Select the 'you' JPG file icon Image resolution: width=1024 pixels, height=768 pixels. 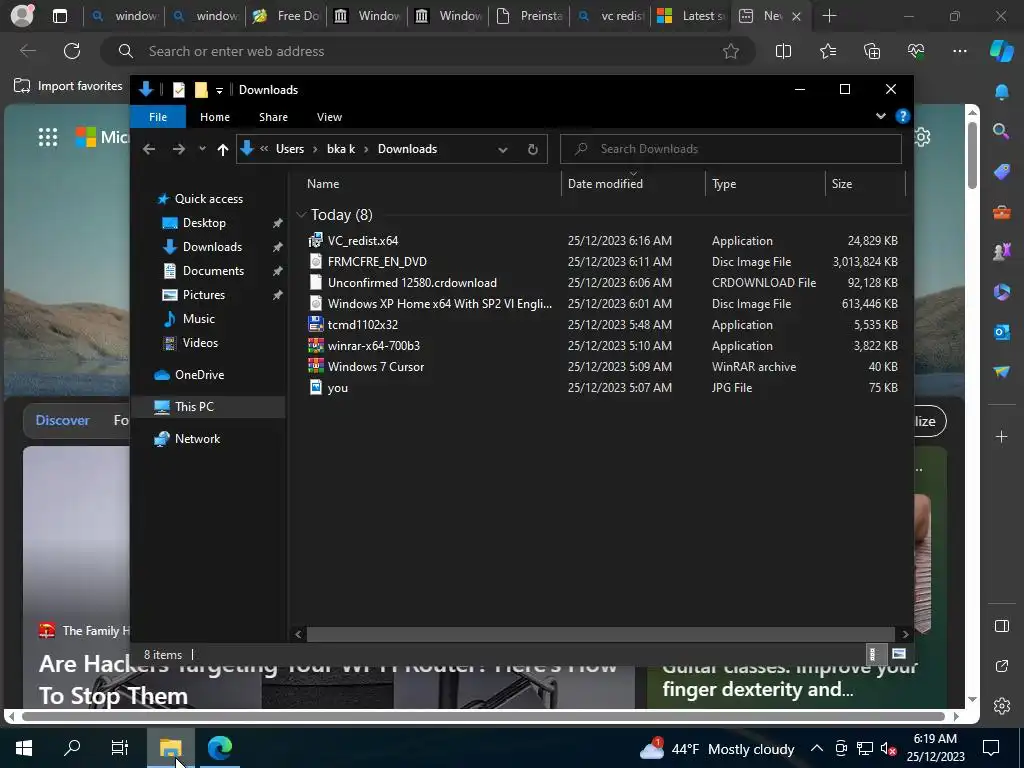(316, 387)
